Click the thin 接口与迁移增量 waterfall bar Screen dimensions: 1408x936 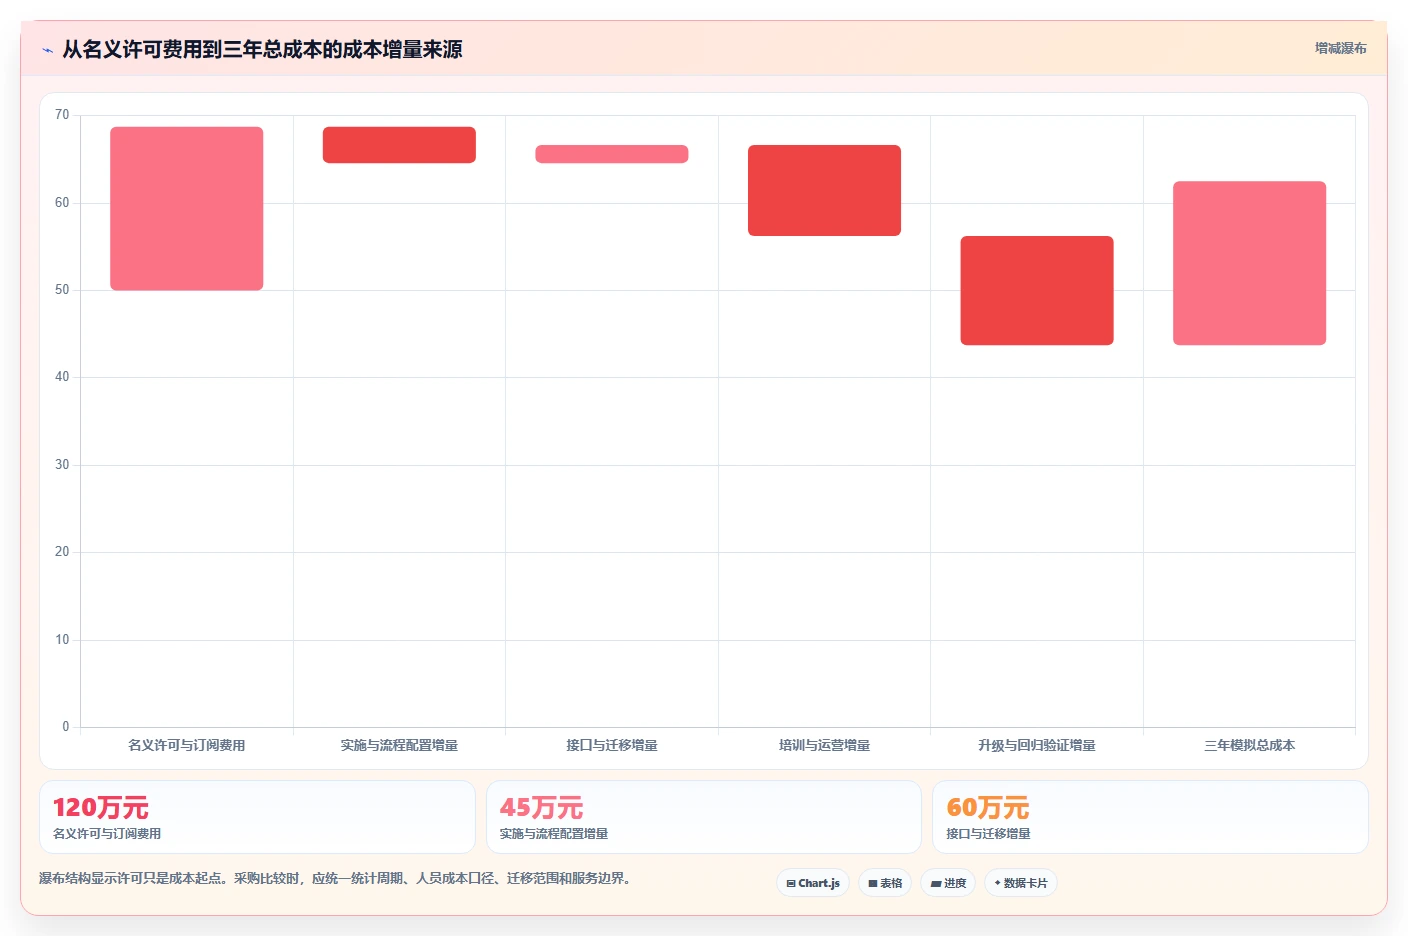click(x=612, y=154)
